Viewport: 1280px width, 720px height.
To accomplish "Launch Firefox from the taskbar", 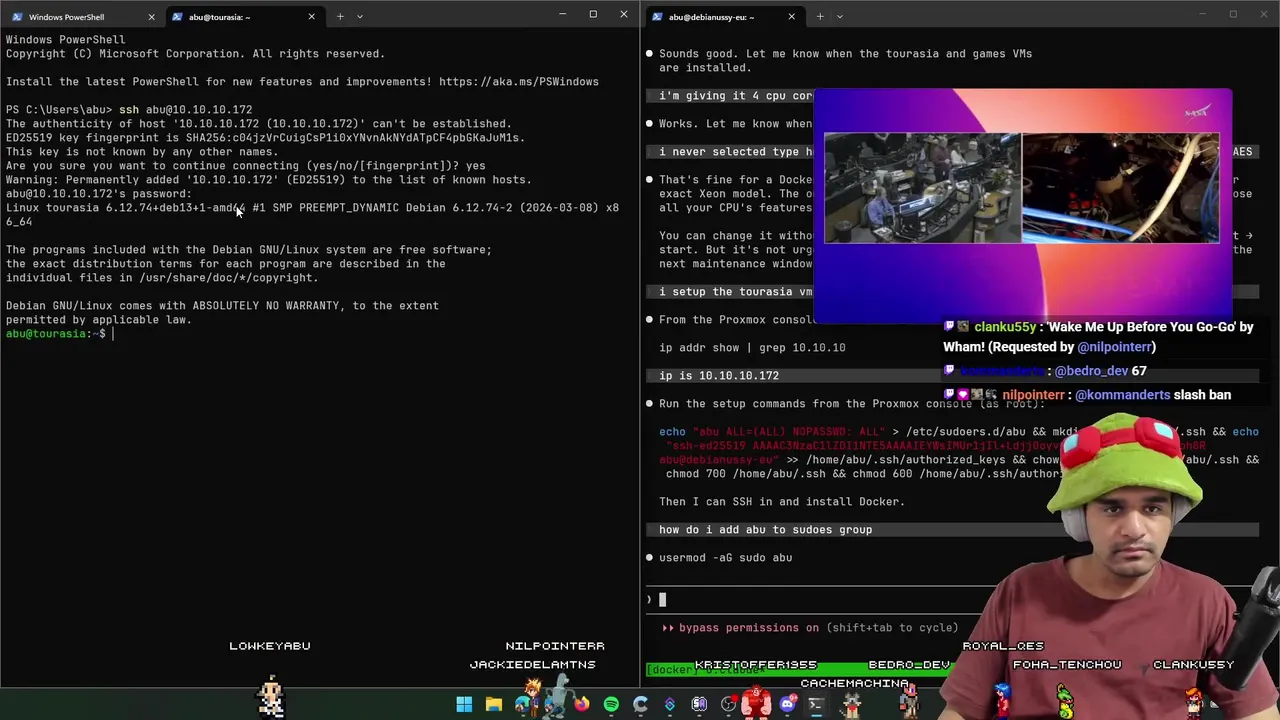I will point(581,705).
